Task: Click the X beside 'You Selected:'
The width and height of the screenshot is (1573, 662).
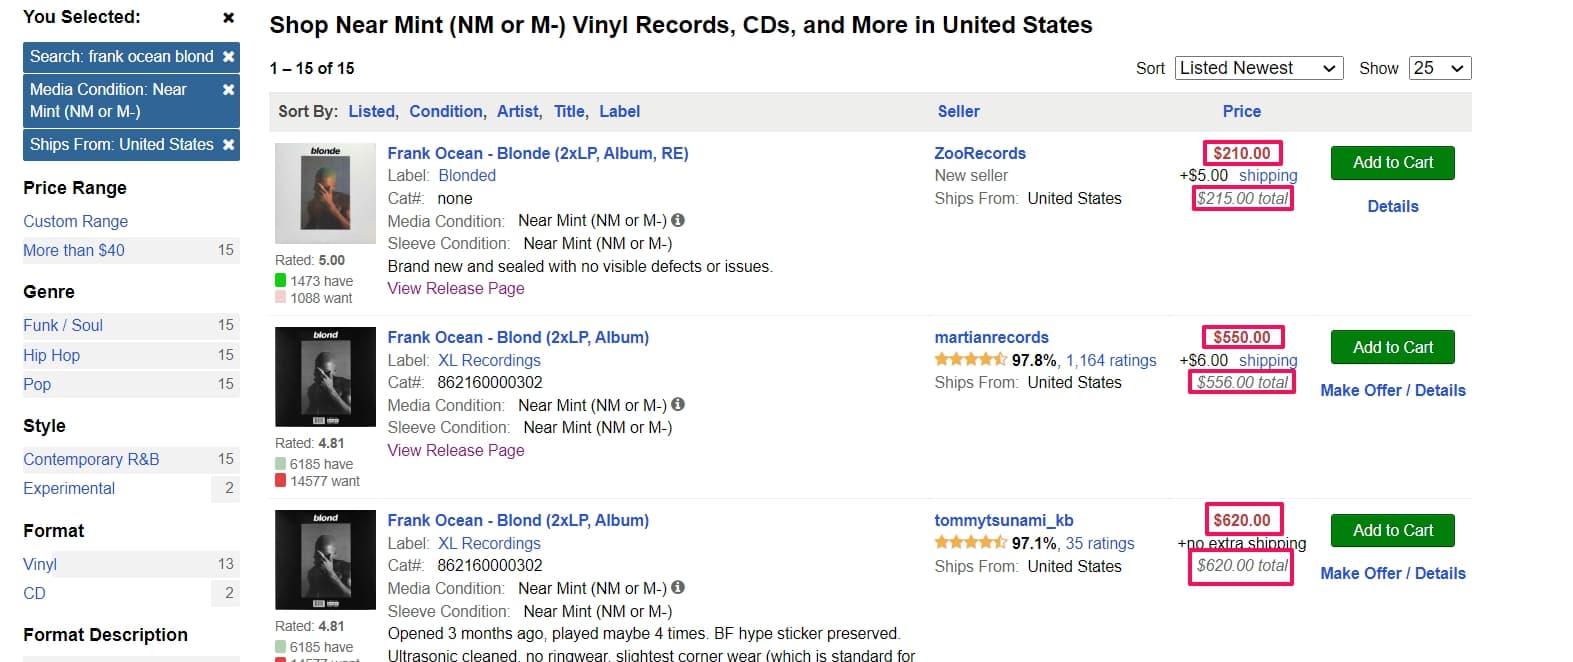Action: coord(228,16)
